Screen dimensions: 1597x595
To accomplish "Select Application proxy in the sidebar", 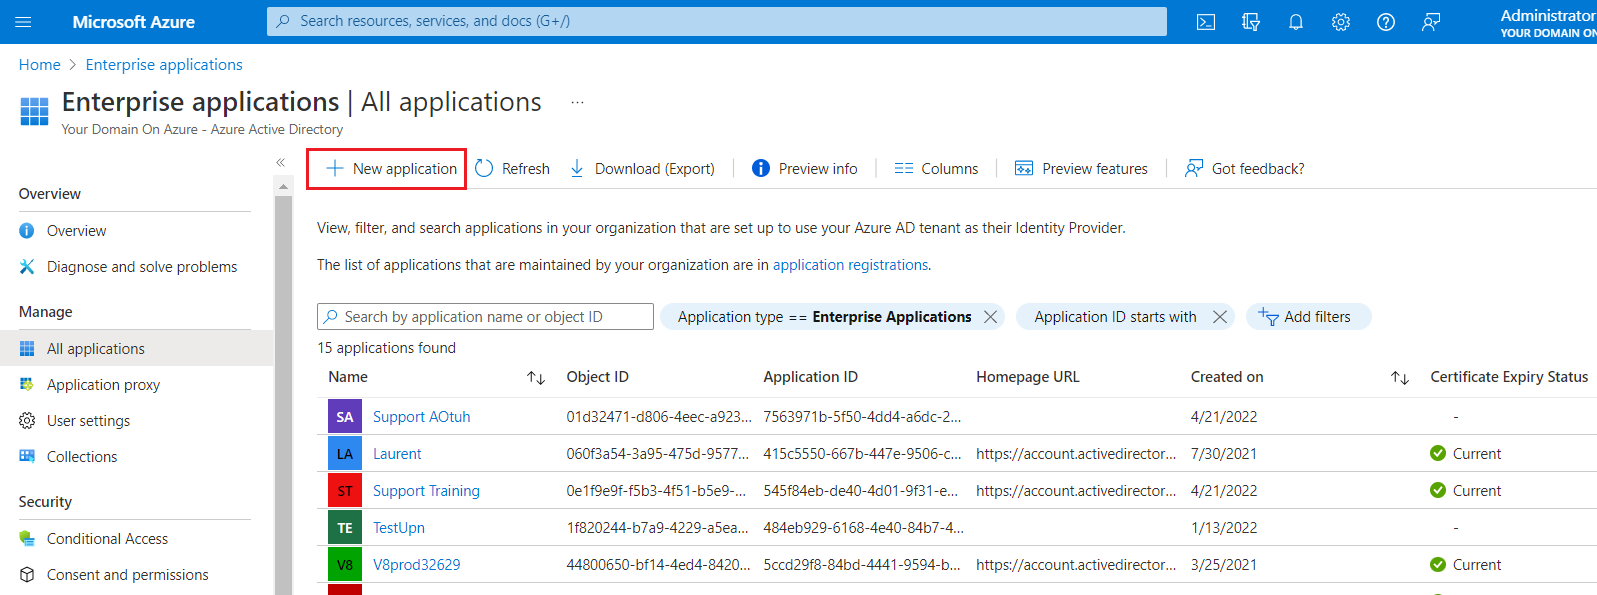I will (x=103, y=385).
